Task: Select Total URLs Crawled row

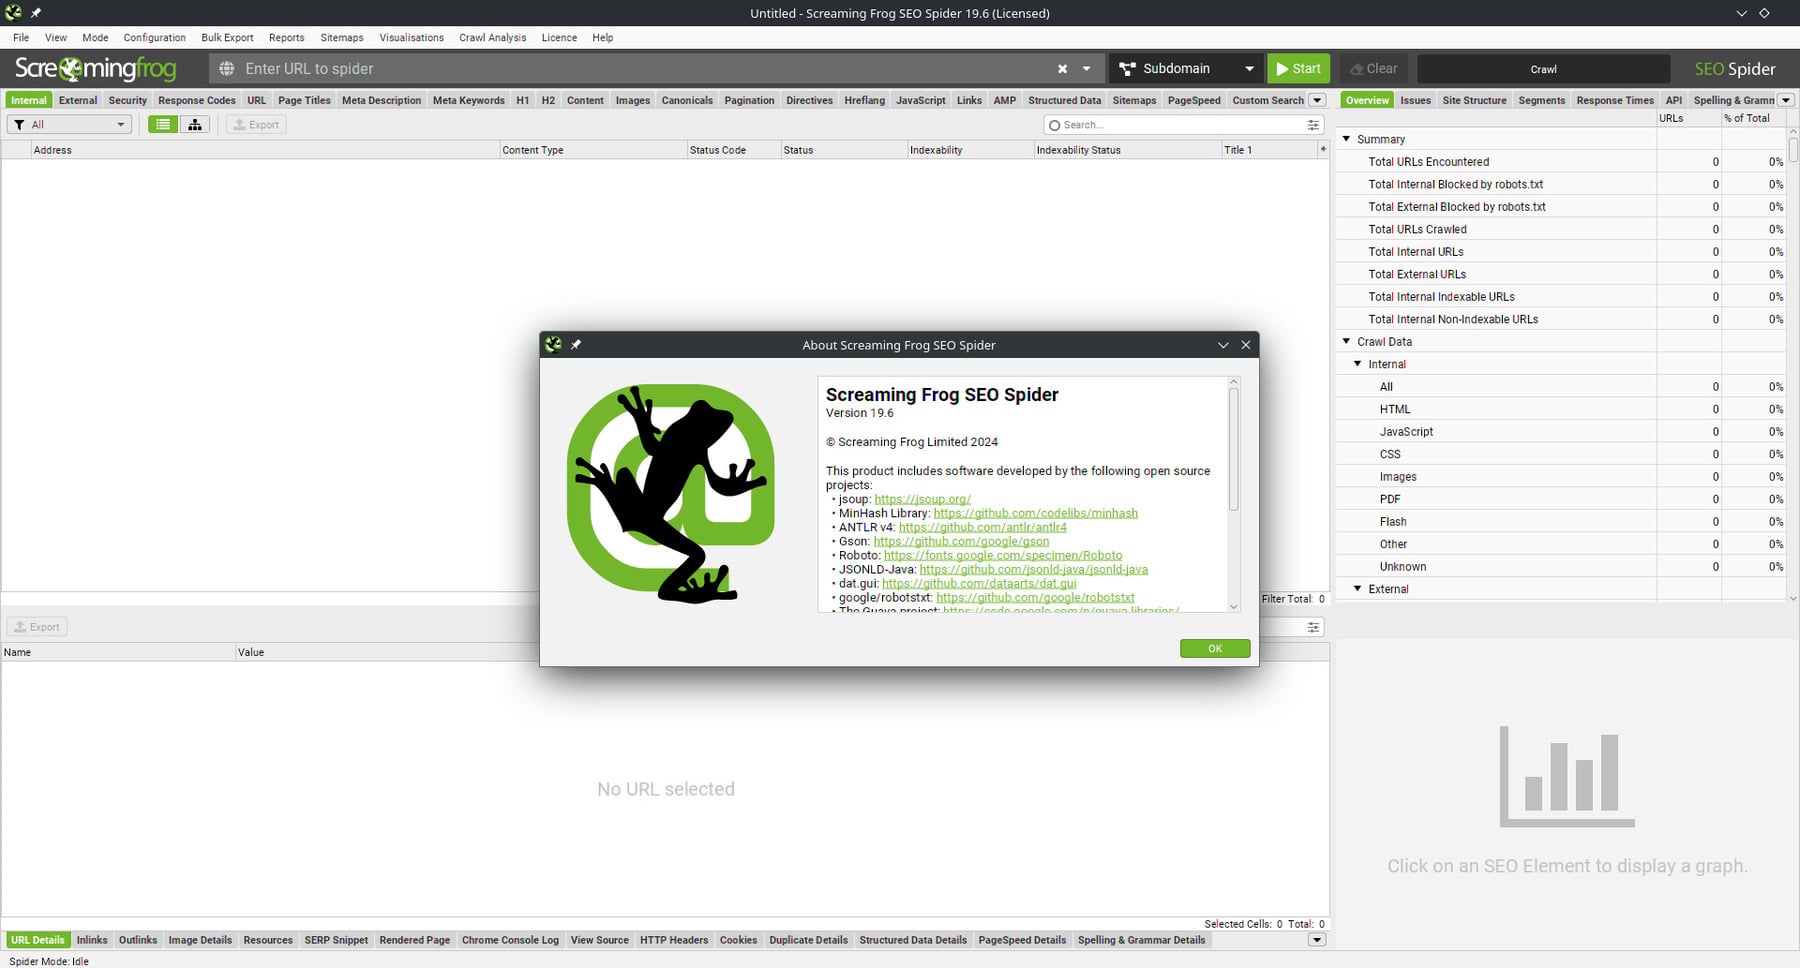Action: tap(1561, 229)
